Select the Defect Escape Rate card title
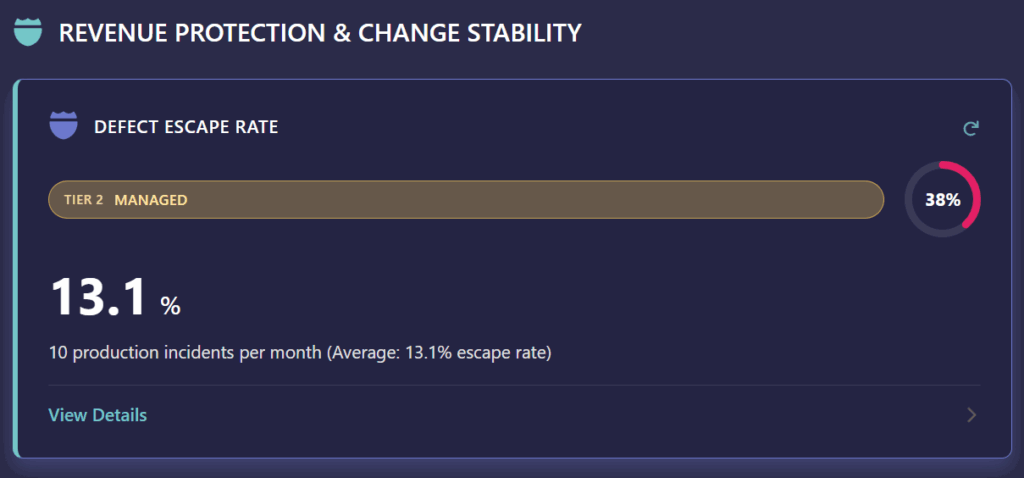Image resolution: width=1024 pixels, height=478 pixels. pos(186,127)
